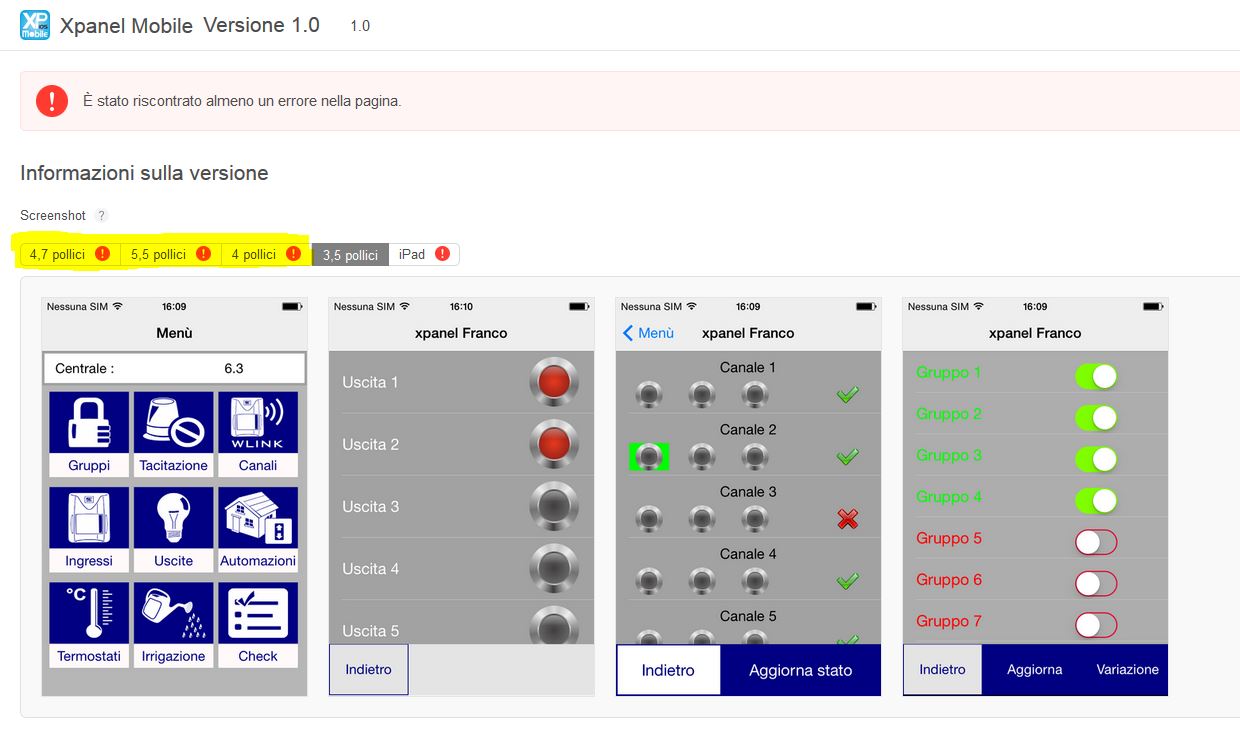Click the red error alert icon
This screenshot has height=746, width=1240.
coord(52,101)
